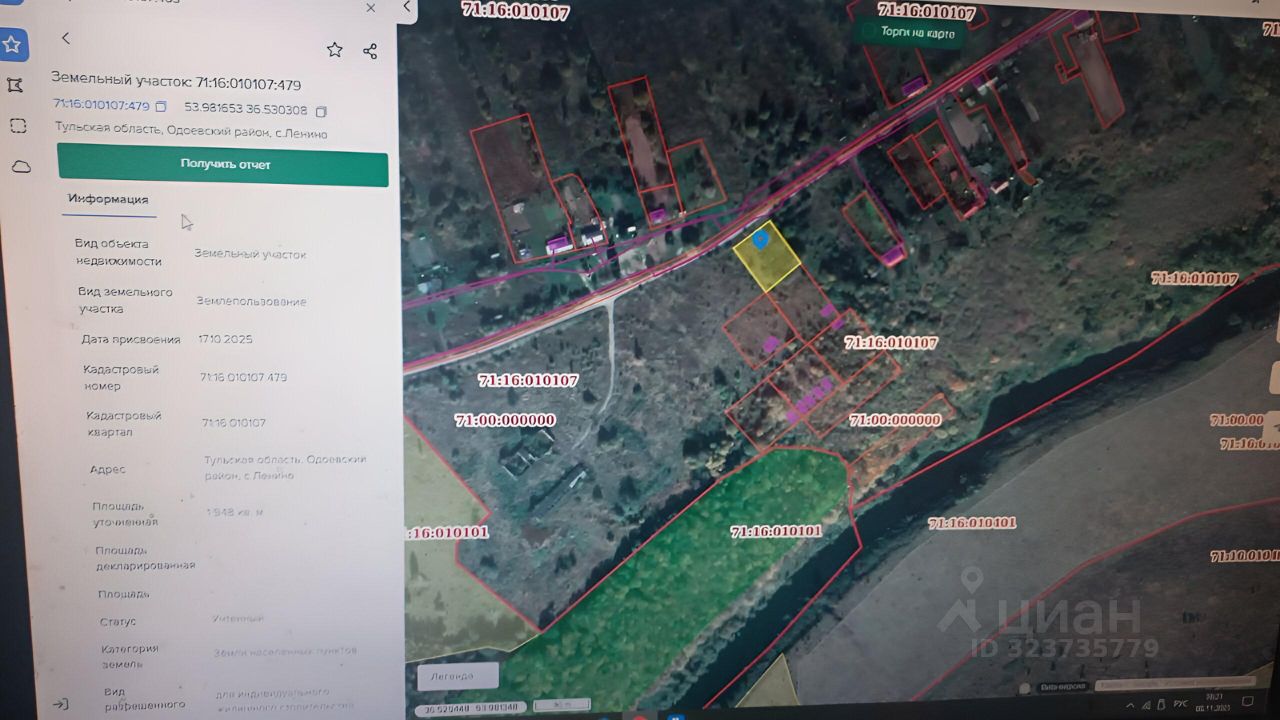This screenshot has width=1280, height=720.
Task: Click the 'Площадь декларированная' field label
Action: click(145, 557)
